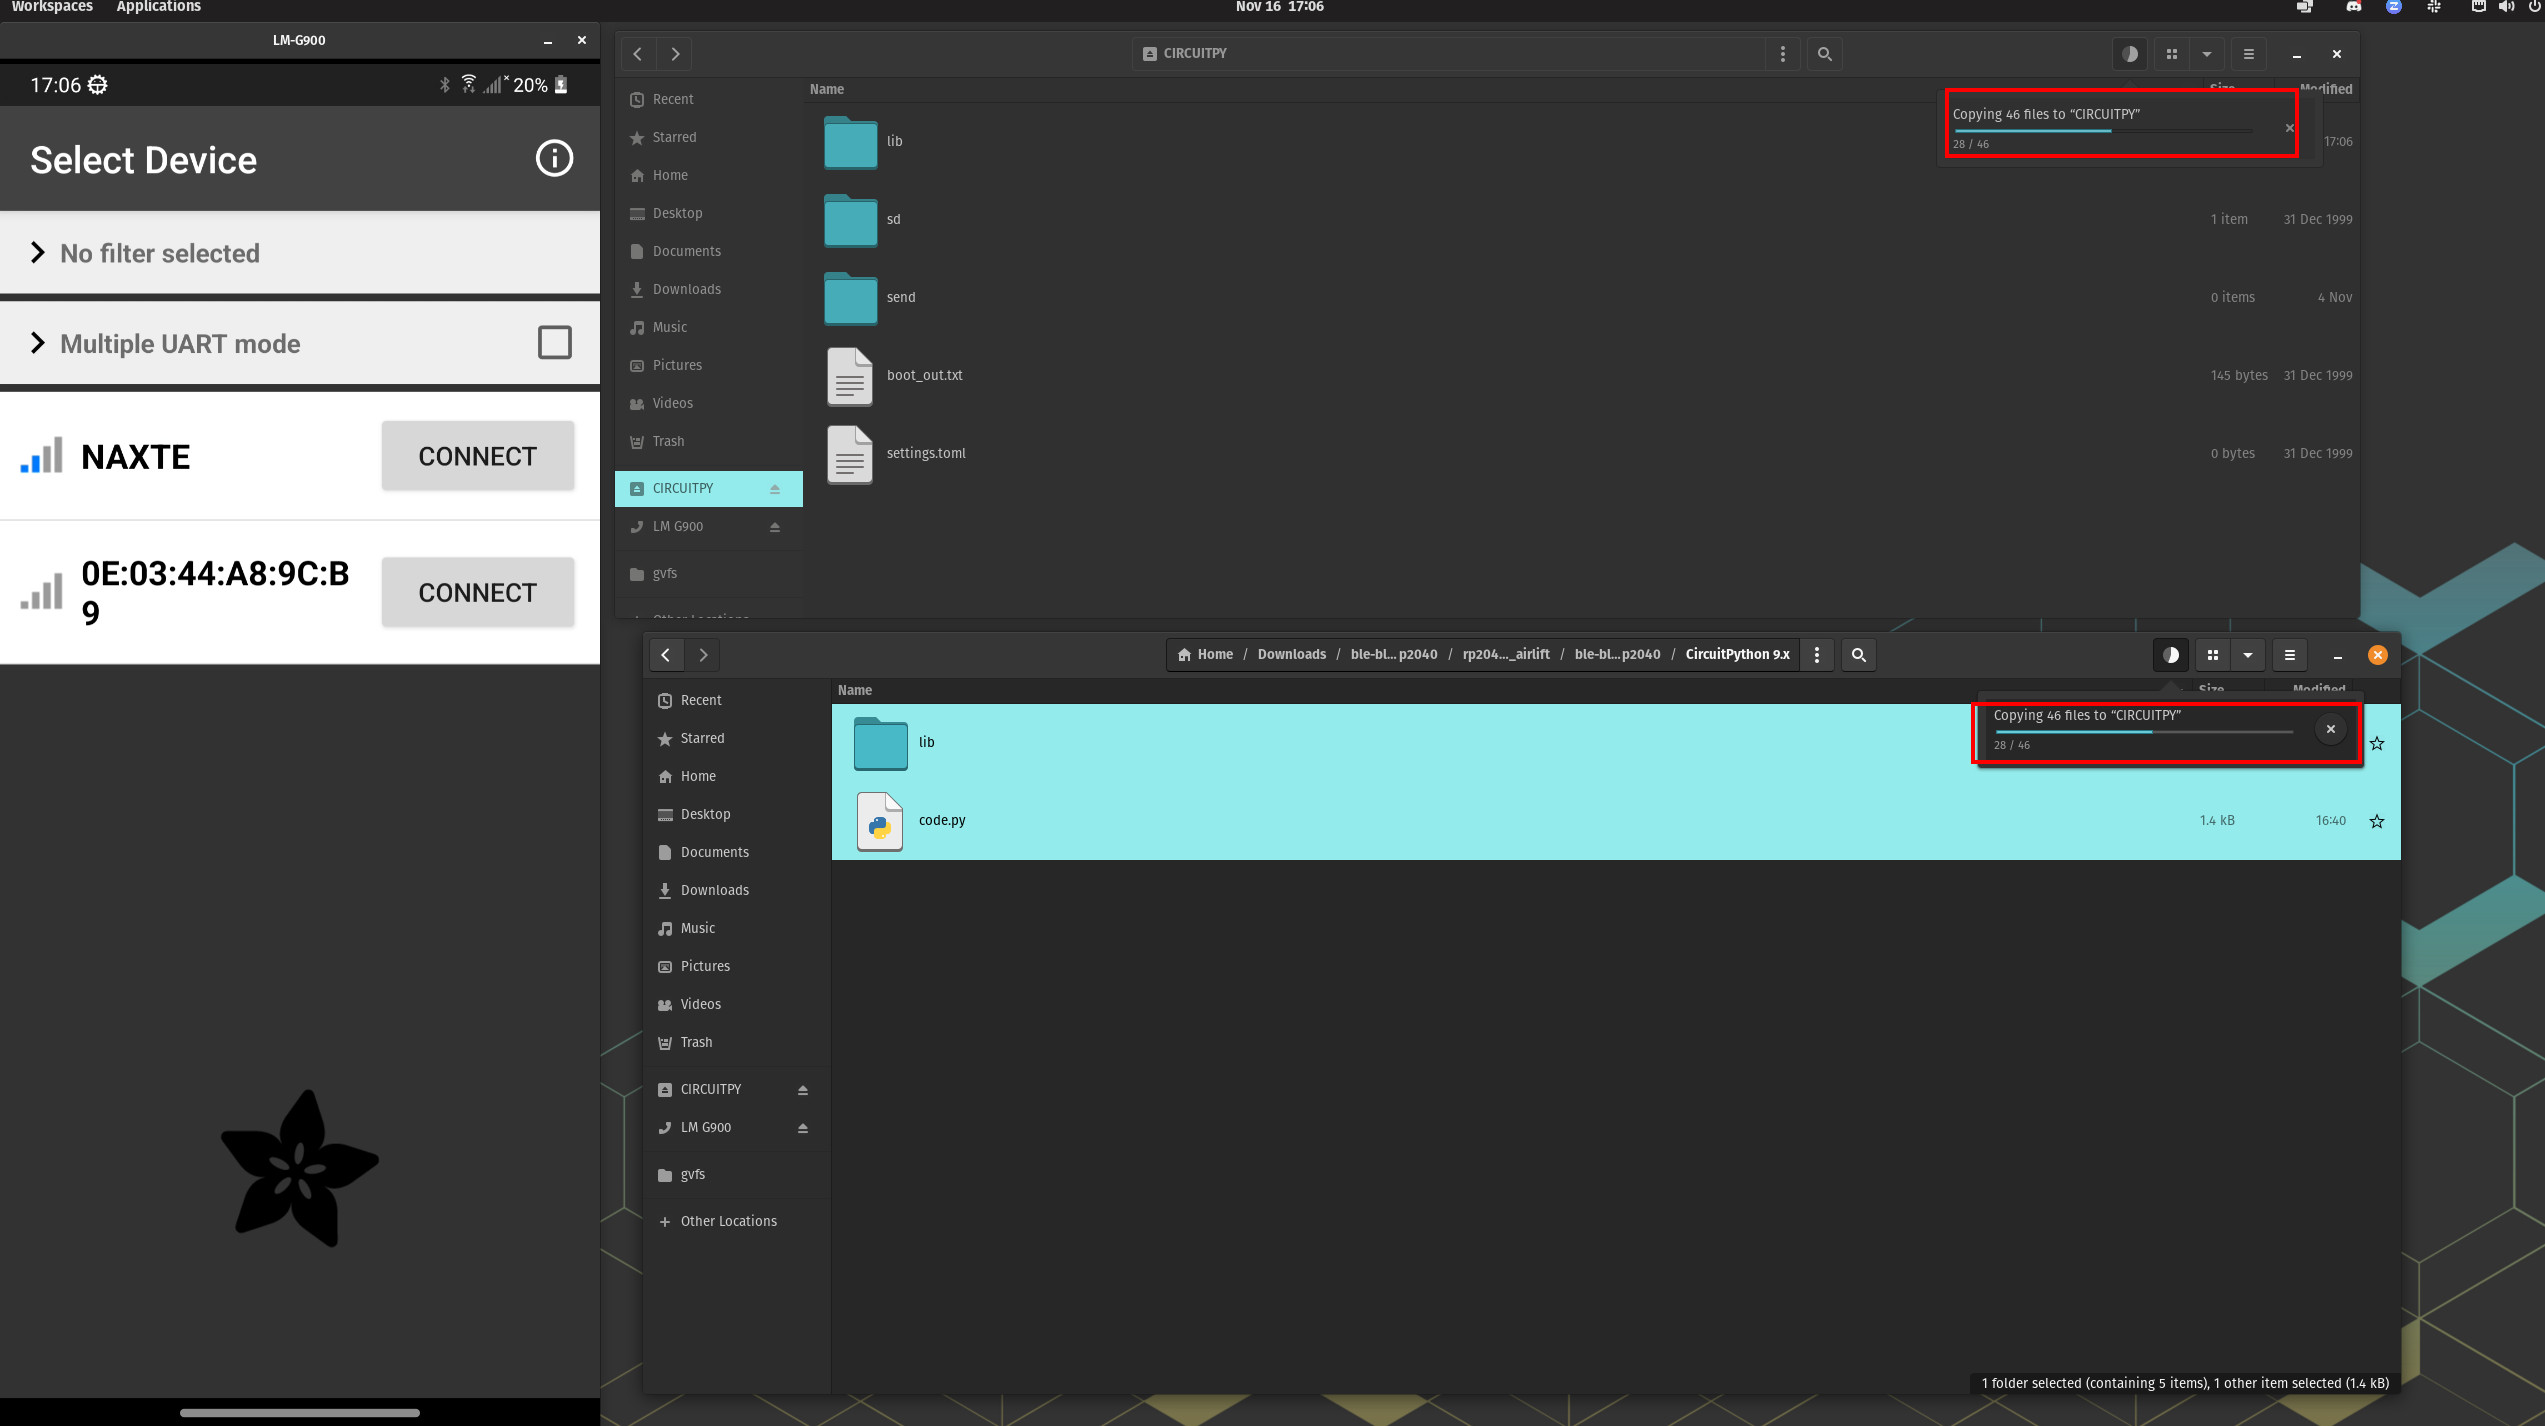Open the hamburger menu in the lower file manager

pos(2289,655)
